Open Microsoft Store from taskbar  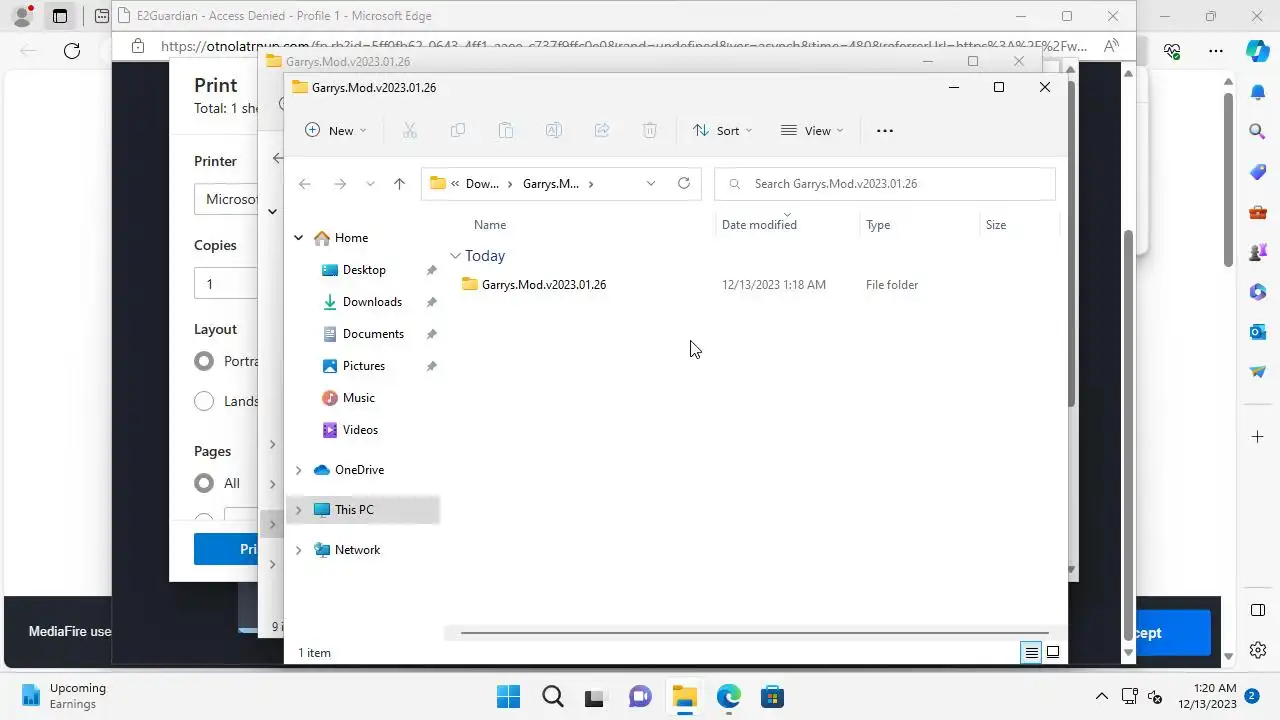click(x=772, y=696)
